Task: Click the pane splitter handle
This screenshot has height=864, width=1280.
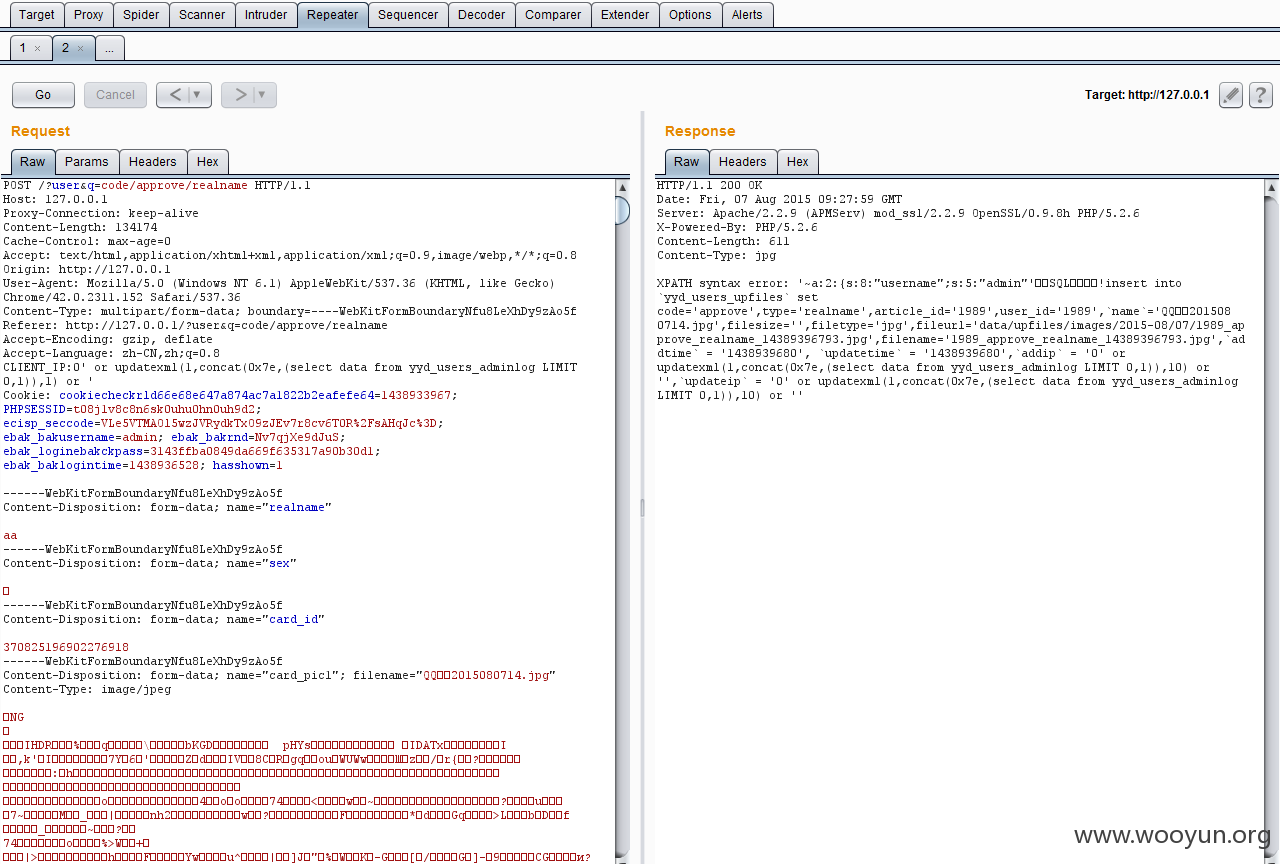Action: click(x=642, y=508)
